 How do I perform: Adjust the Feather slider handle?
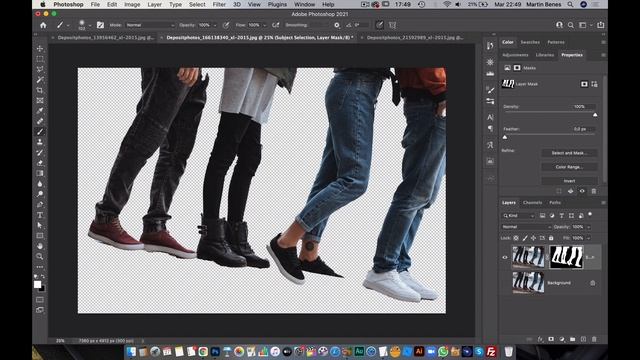[505, 138]
